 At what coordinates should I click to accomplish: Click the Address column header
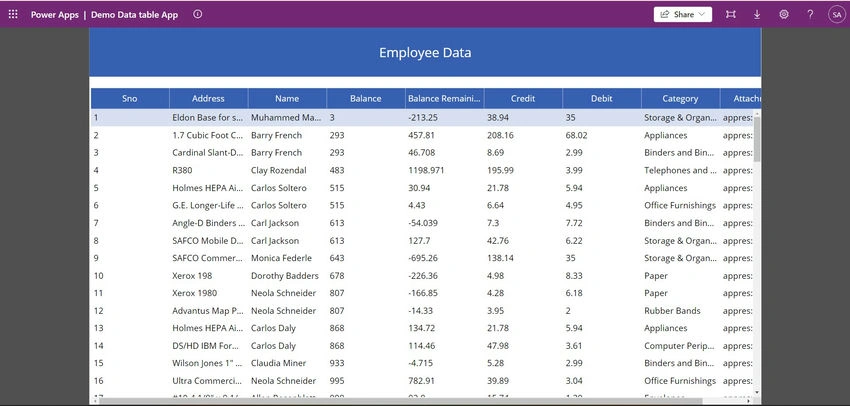(208, 99)
